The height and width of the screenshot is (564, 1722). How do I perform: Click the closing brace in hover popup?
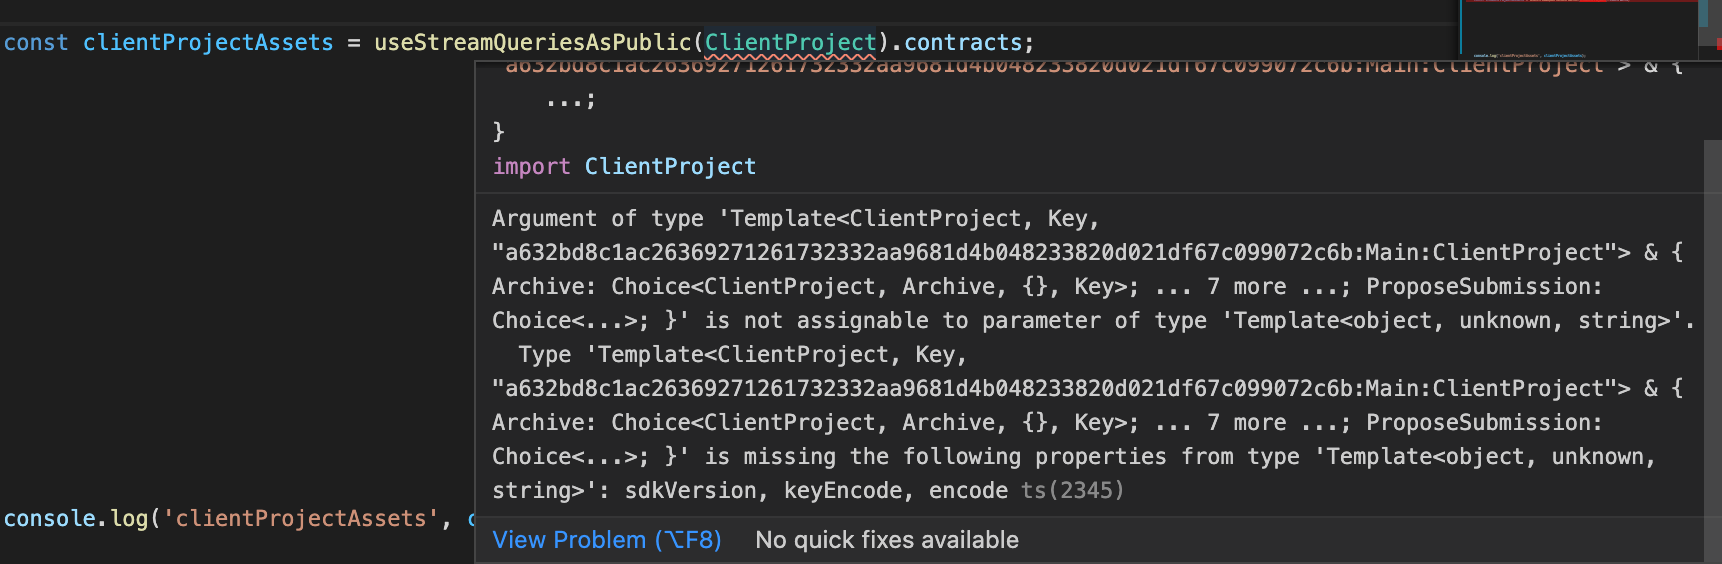(499, 132)
